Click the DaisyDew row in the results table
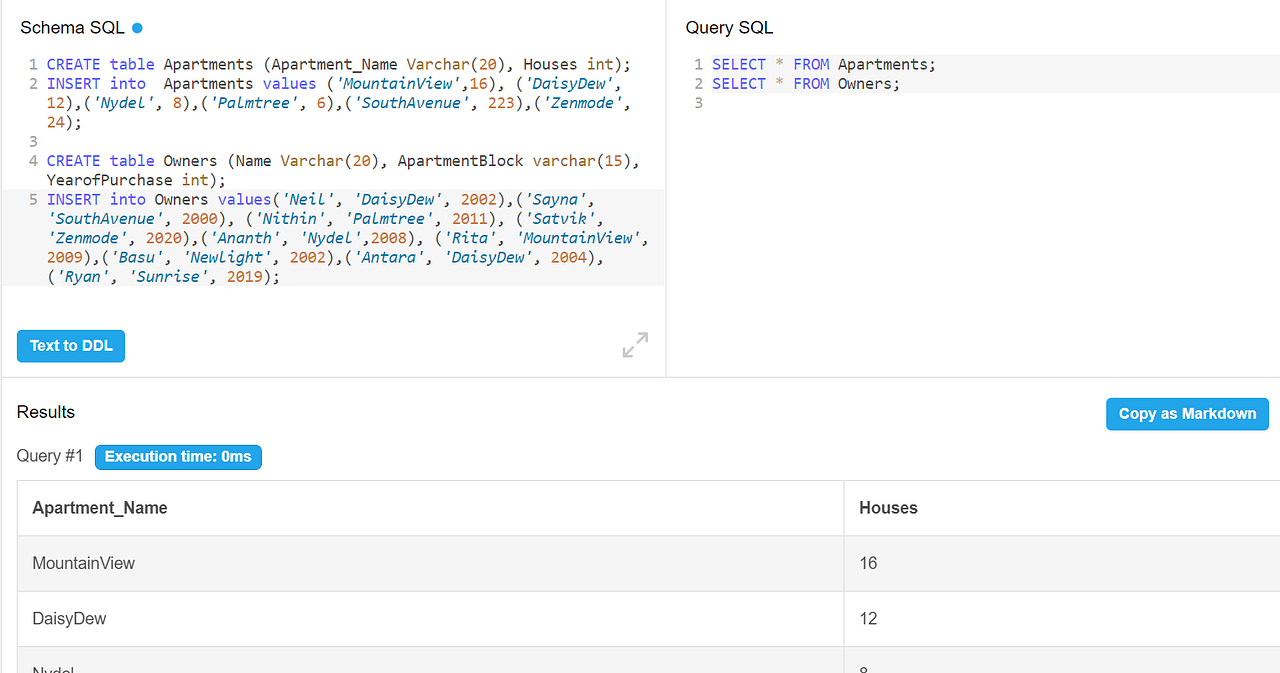The width and height of the screenshot is (1280, 673). [69, 618]
